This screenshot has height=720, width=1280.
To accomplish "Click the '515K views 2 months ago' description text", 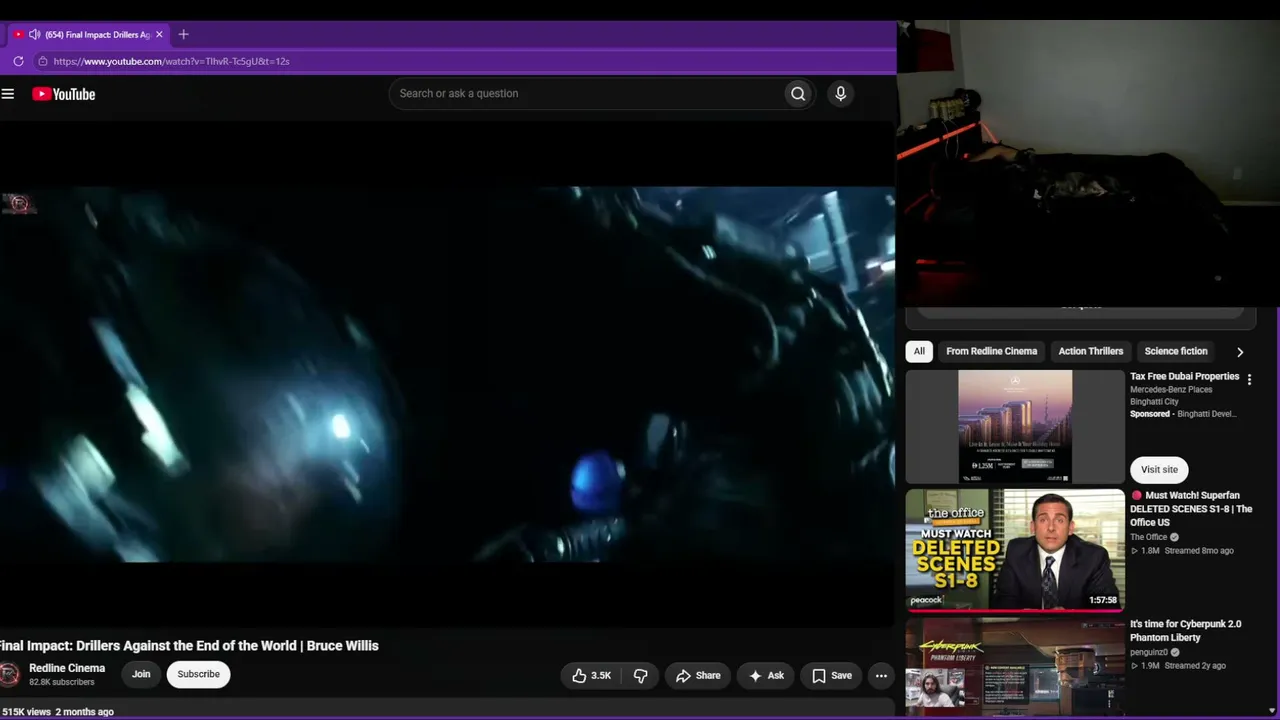I will [x=57, y=712].
